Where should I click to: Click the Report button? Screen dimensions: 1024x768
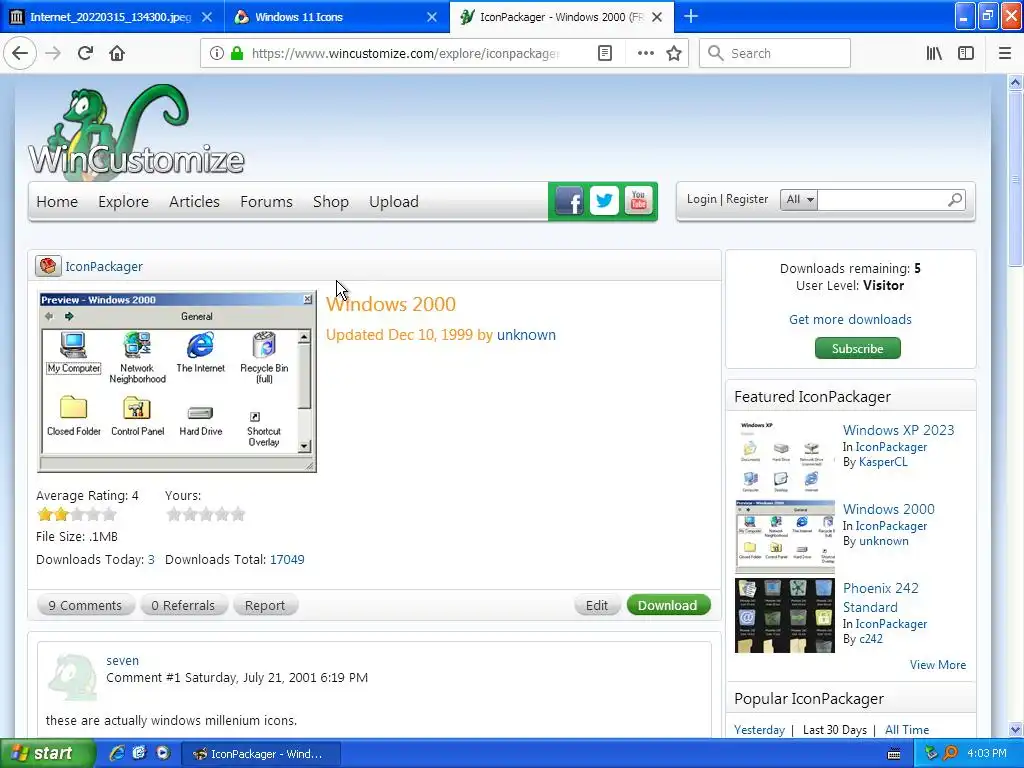tap(264, 605)
